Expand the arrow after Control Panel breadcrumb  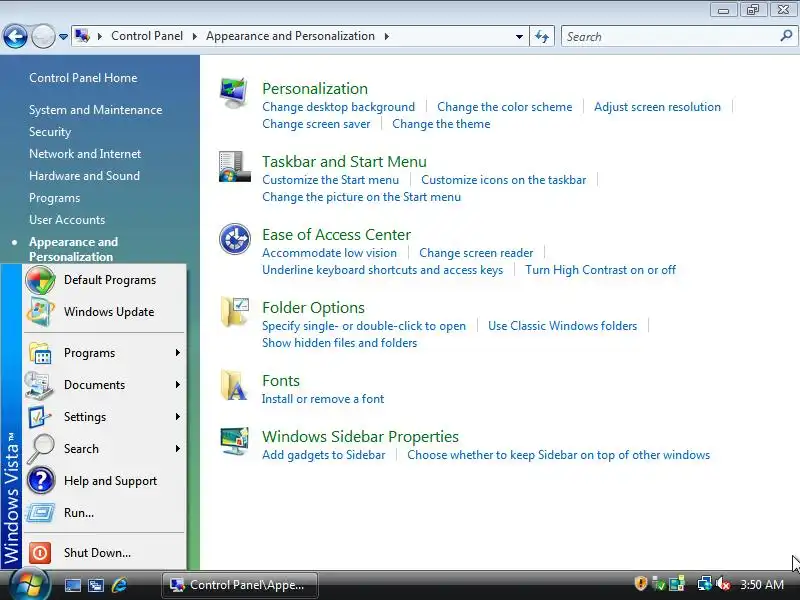194,36
